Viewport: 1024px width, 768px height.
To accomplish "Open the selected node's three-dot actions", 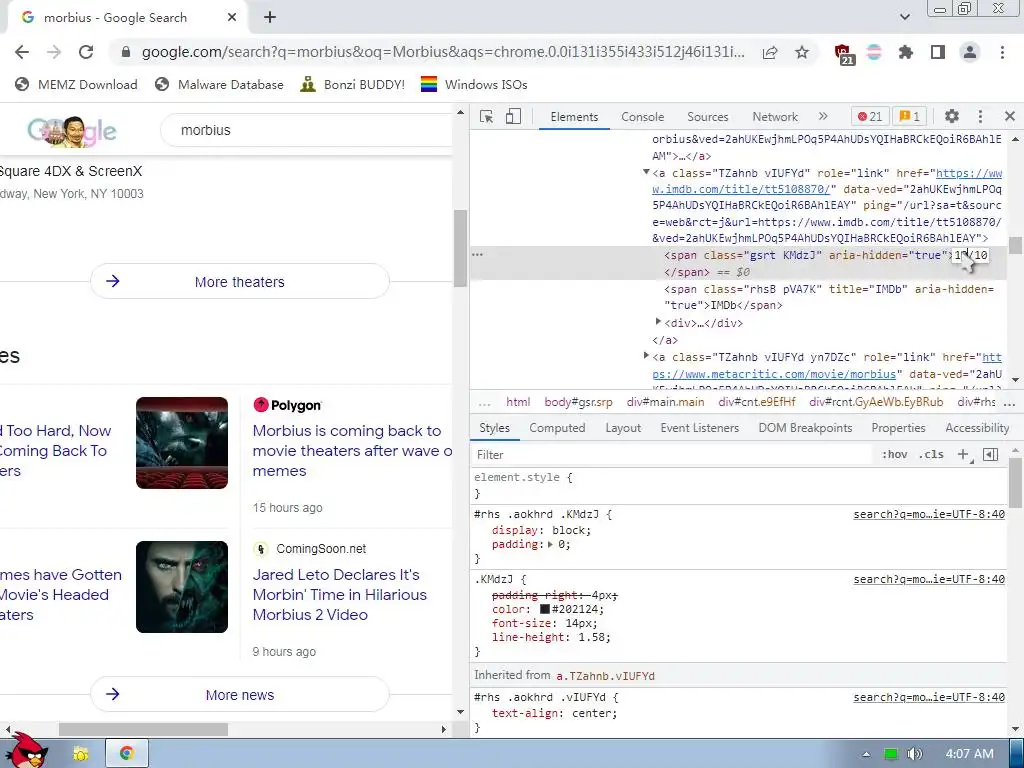I will click(x=477, y=255).
